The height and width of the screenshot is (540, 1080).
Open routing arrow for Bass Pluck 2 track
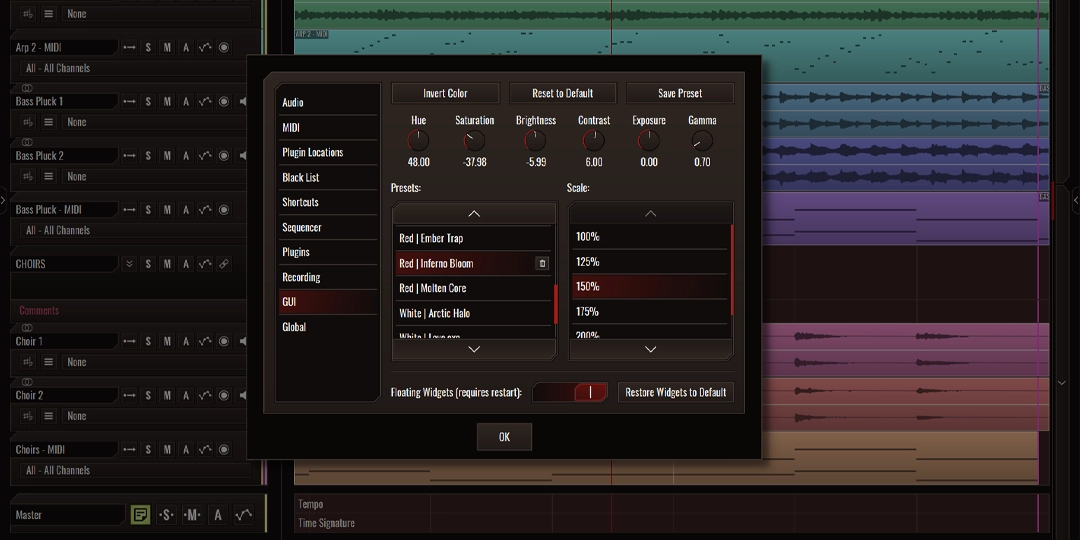click(x=129, y=156)
